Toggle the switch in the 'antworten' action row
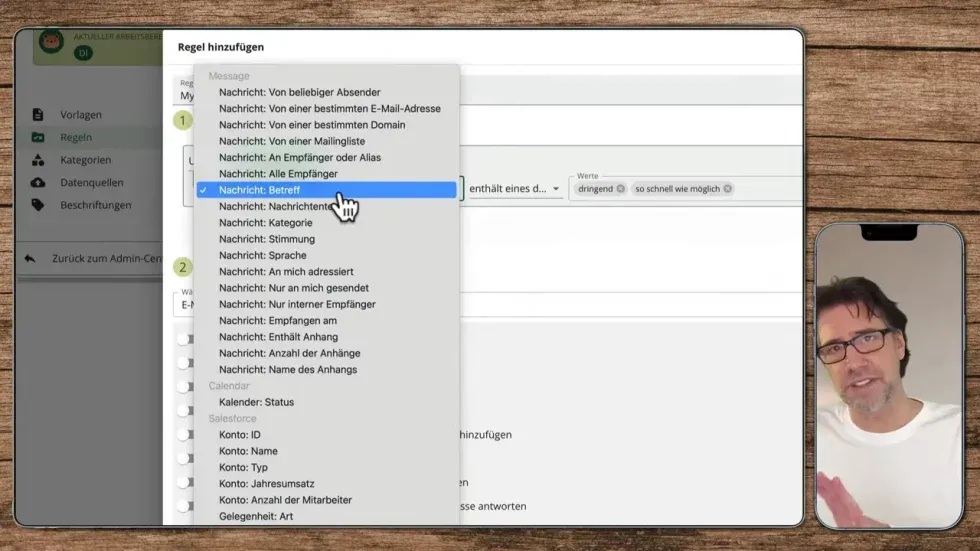Viewport: 980px width, 551px height. 183,506
